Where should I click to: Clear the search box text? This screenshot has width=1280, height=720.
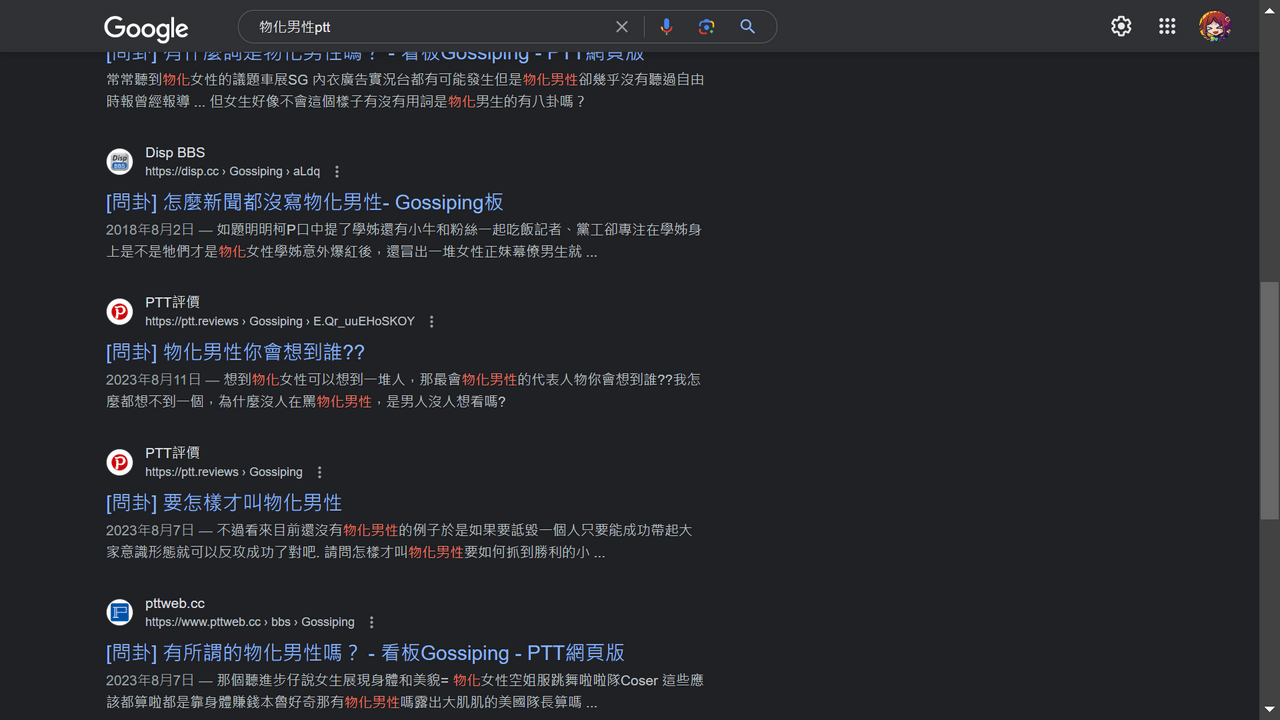(x=622, y=27)
